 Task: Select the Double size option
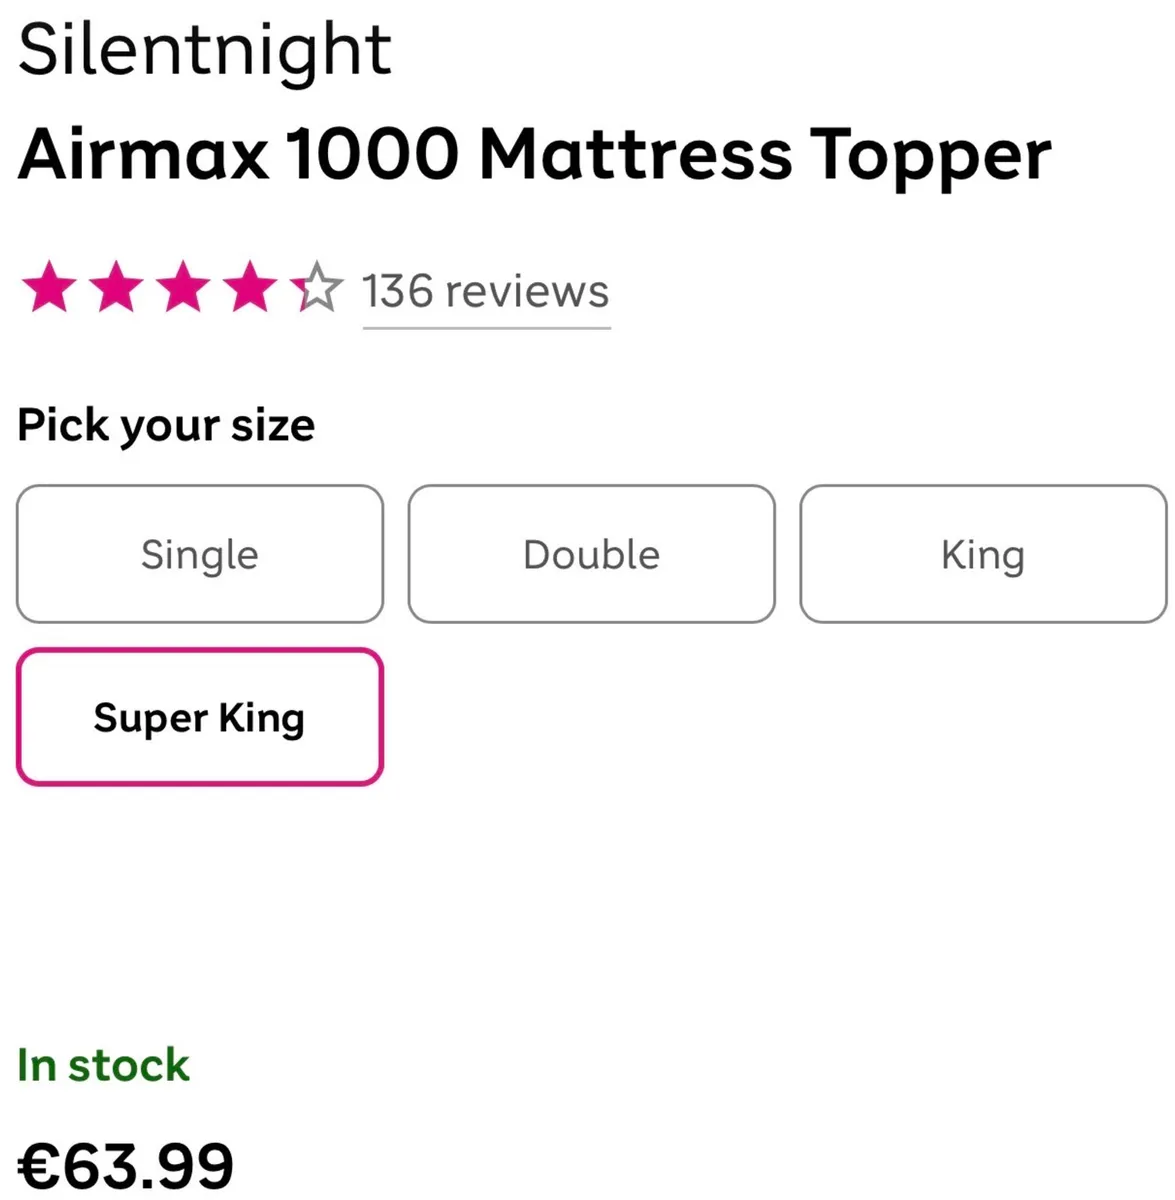click(x=590, y=553)
